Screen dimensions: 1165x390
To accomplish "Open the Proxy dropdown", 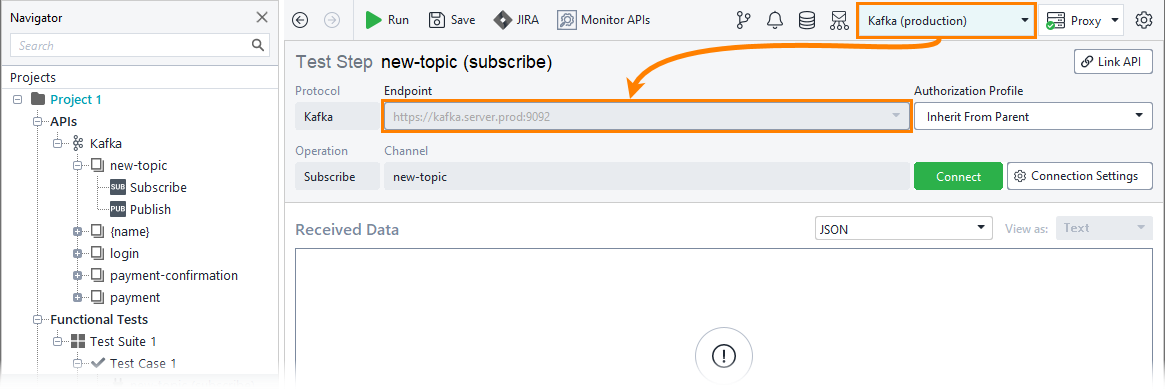I will click(x=1082, y=21).
